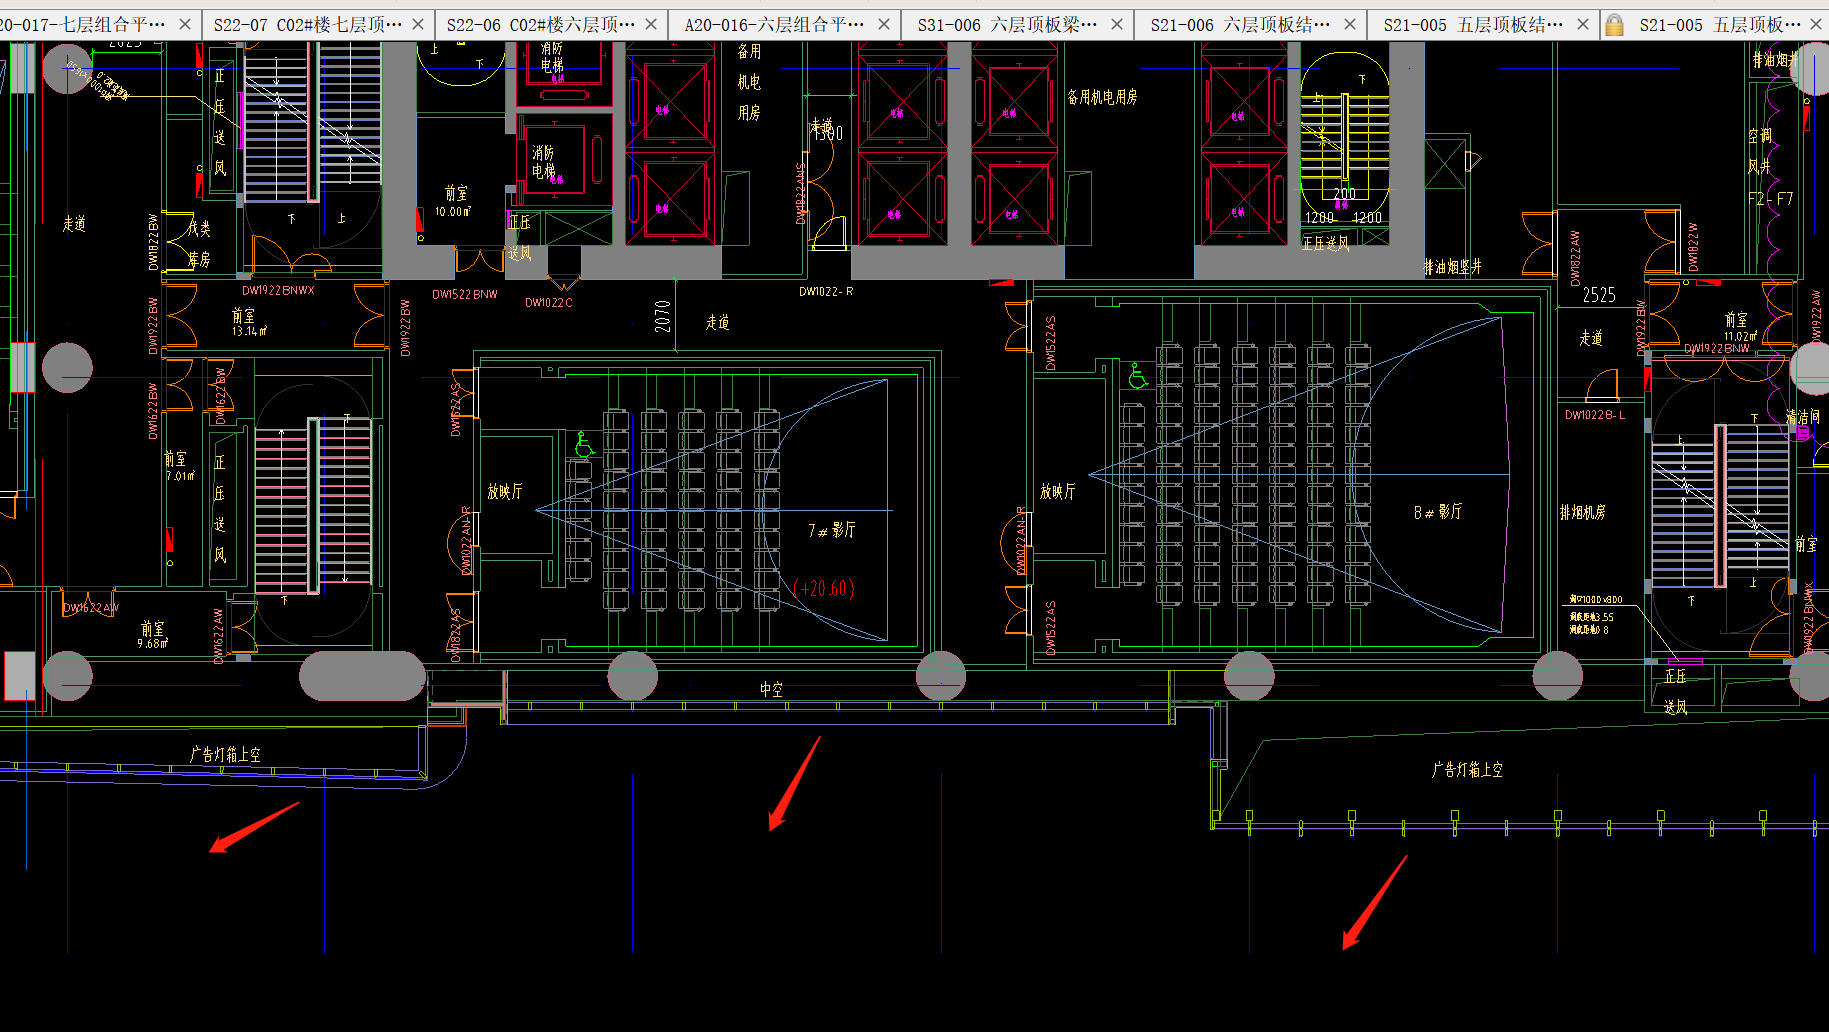
Task: Select the F2-F7 label
Action: tap(1771, 199)
